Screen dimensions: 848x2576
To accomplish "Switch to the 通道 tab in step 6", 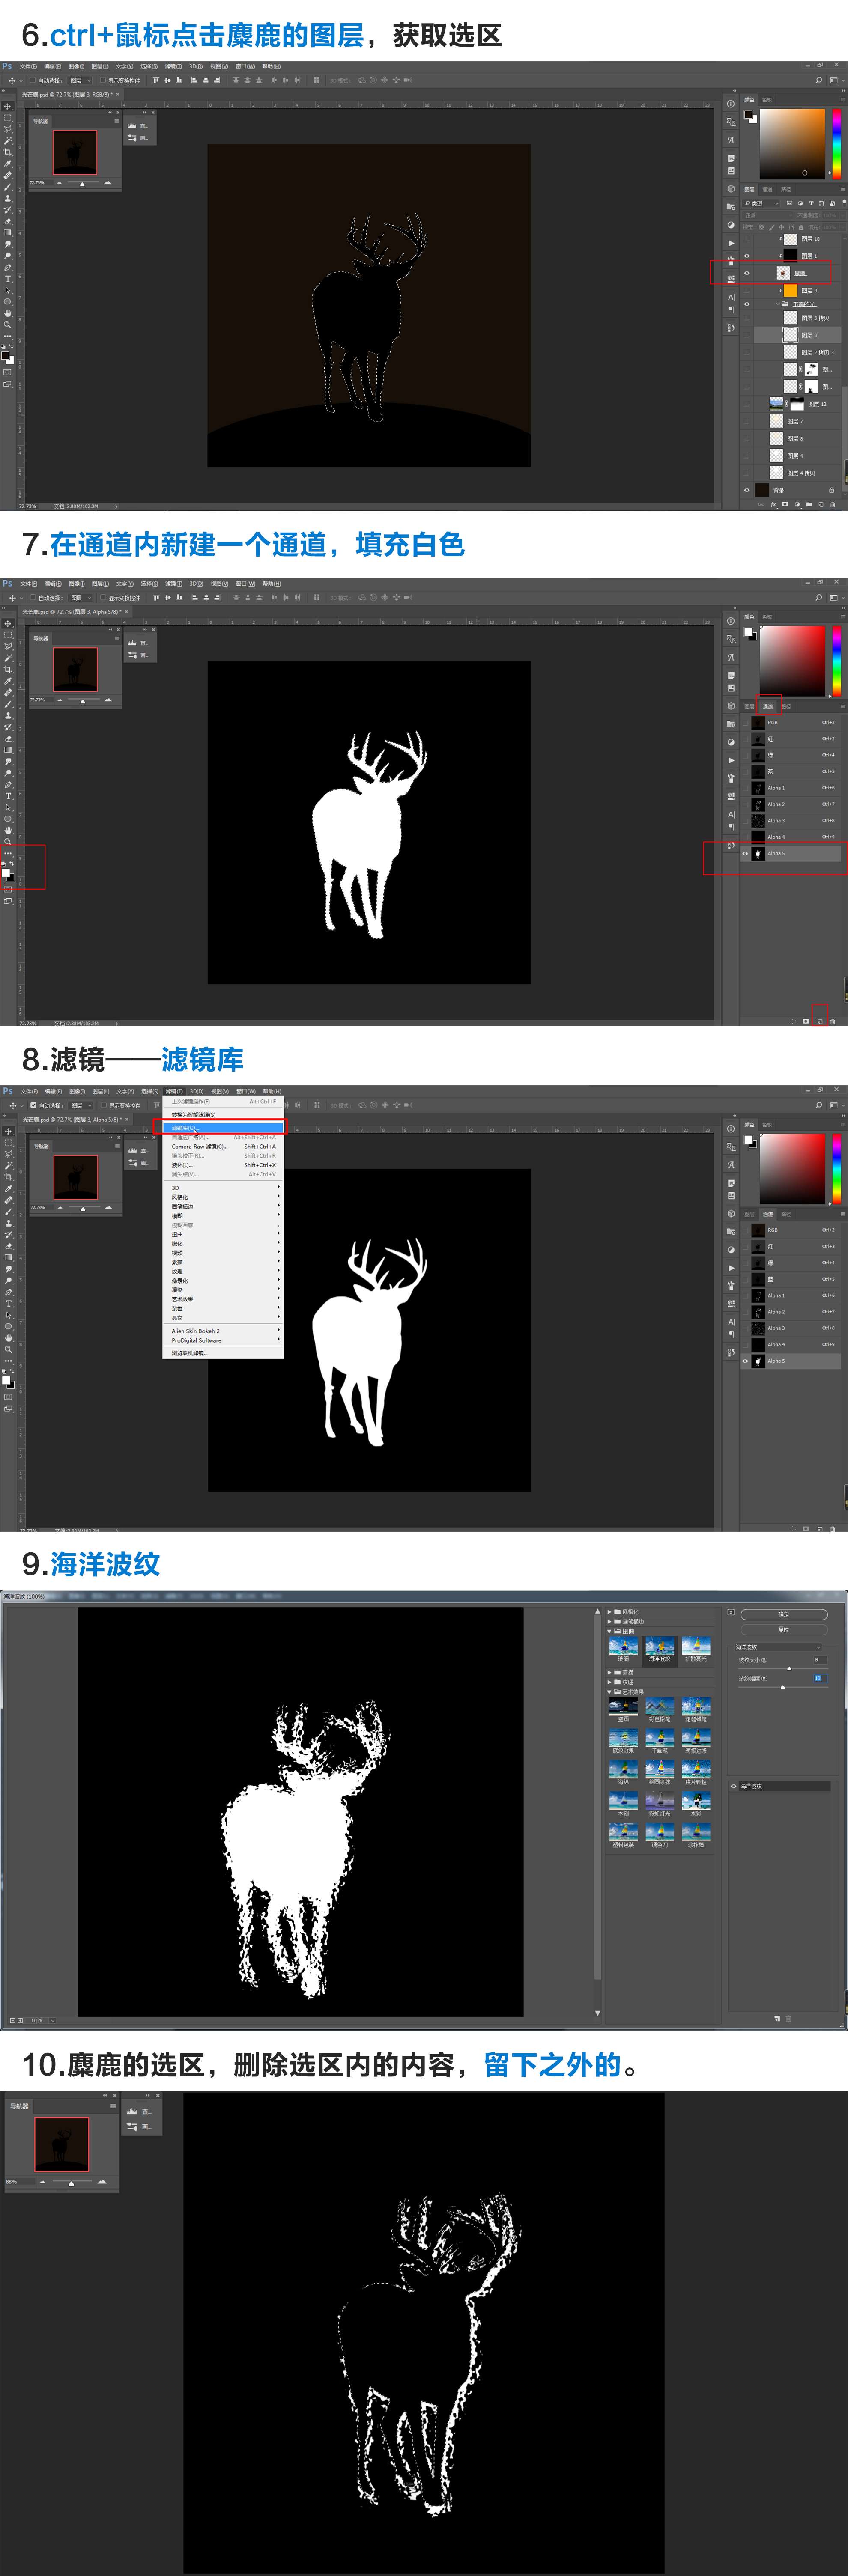I will pos(768,189).
